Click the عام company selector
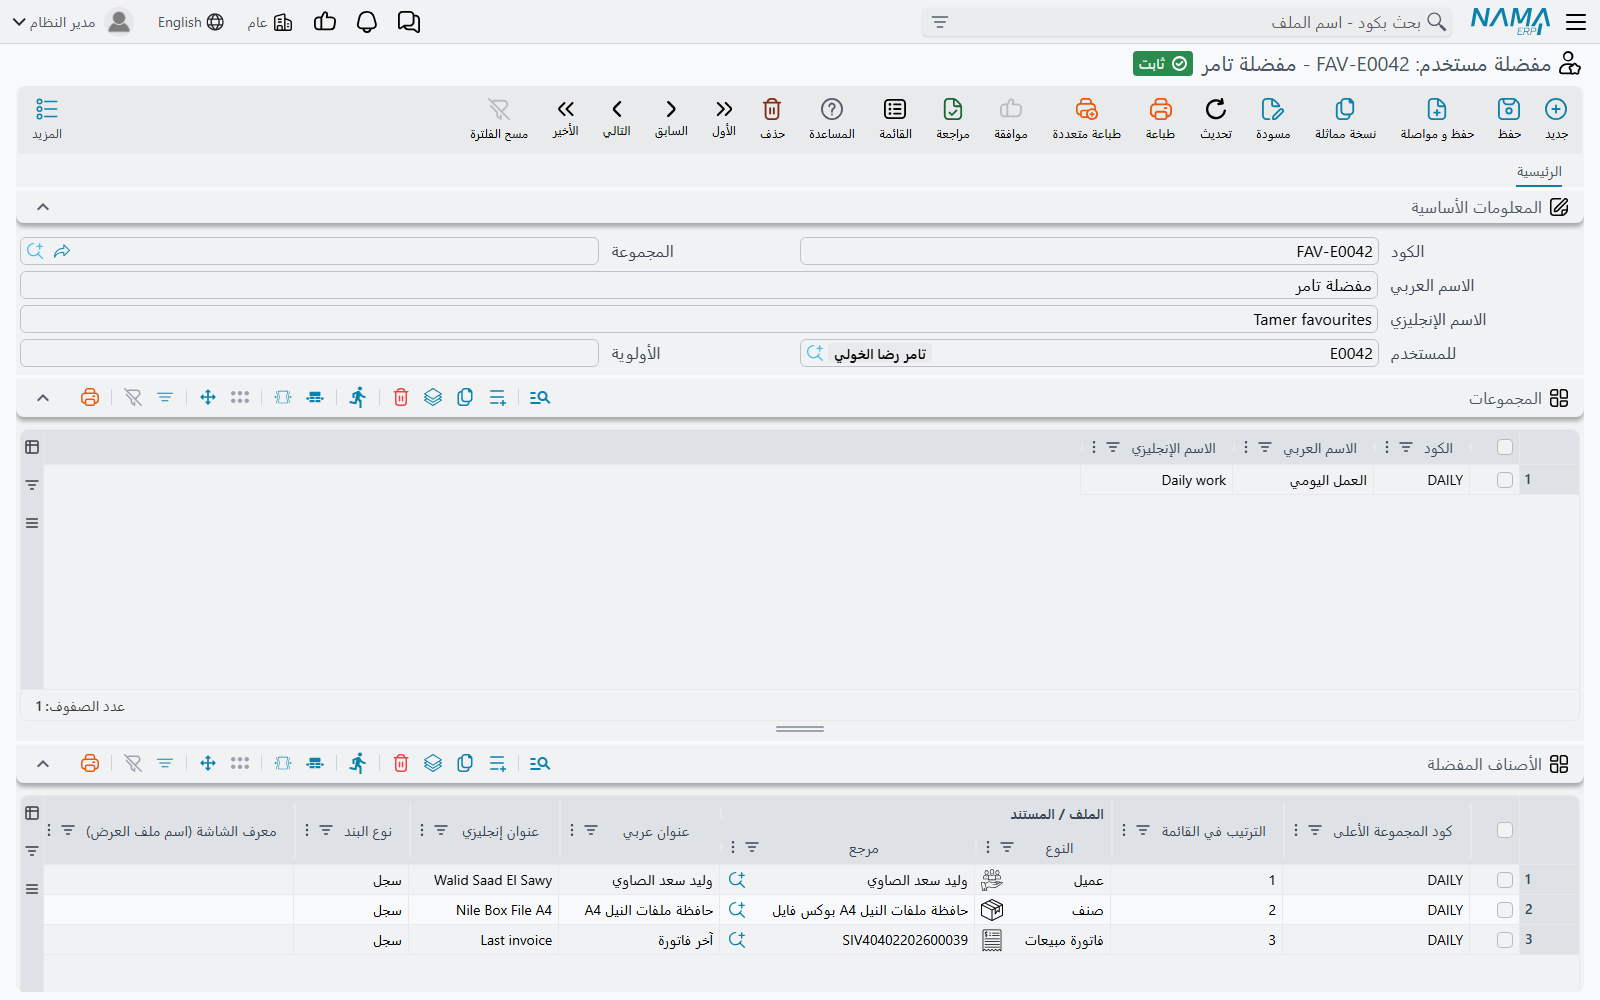 coord(270,22)
